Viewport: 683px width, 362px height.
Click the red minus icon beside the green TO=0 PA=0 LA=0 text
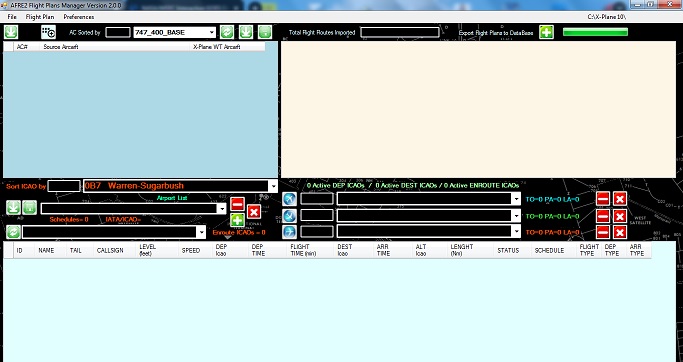(603, 216)
